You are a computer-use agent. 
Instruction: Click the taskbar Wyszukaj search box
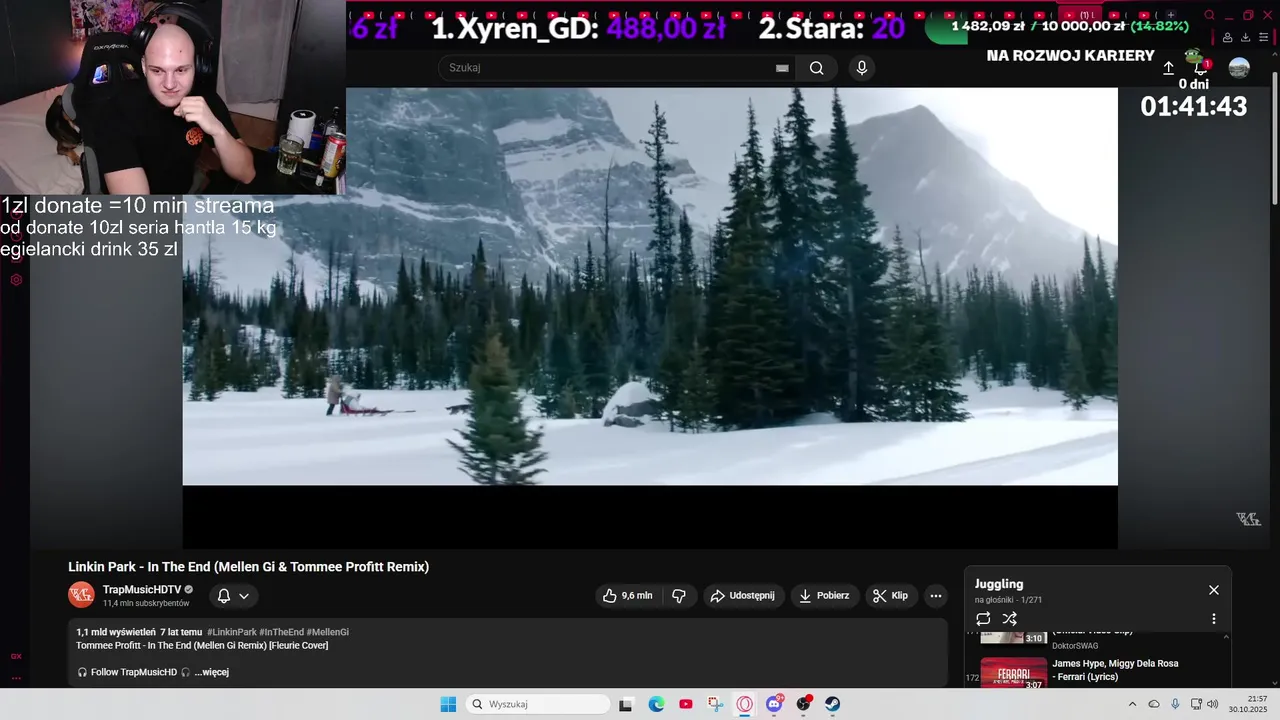[x=538, y=704]
